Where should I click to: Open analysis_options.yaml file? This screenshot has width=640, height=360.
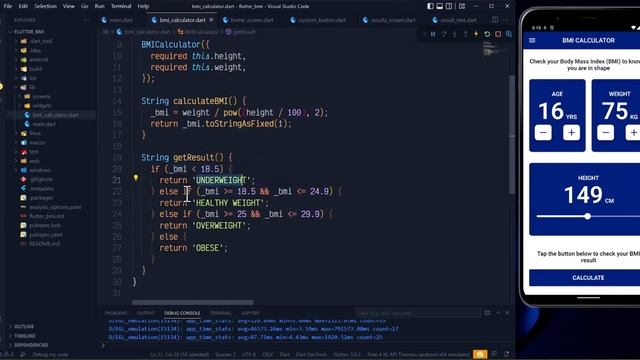(55, 207)
